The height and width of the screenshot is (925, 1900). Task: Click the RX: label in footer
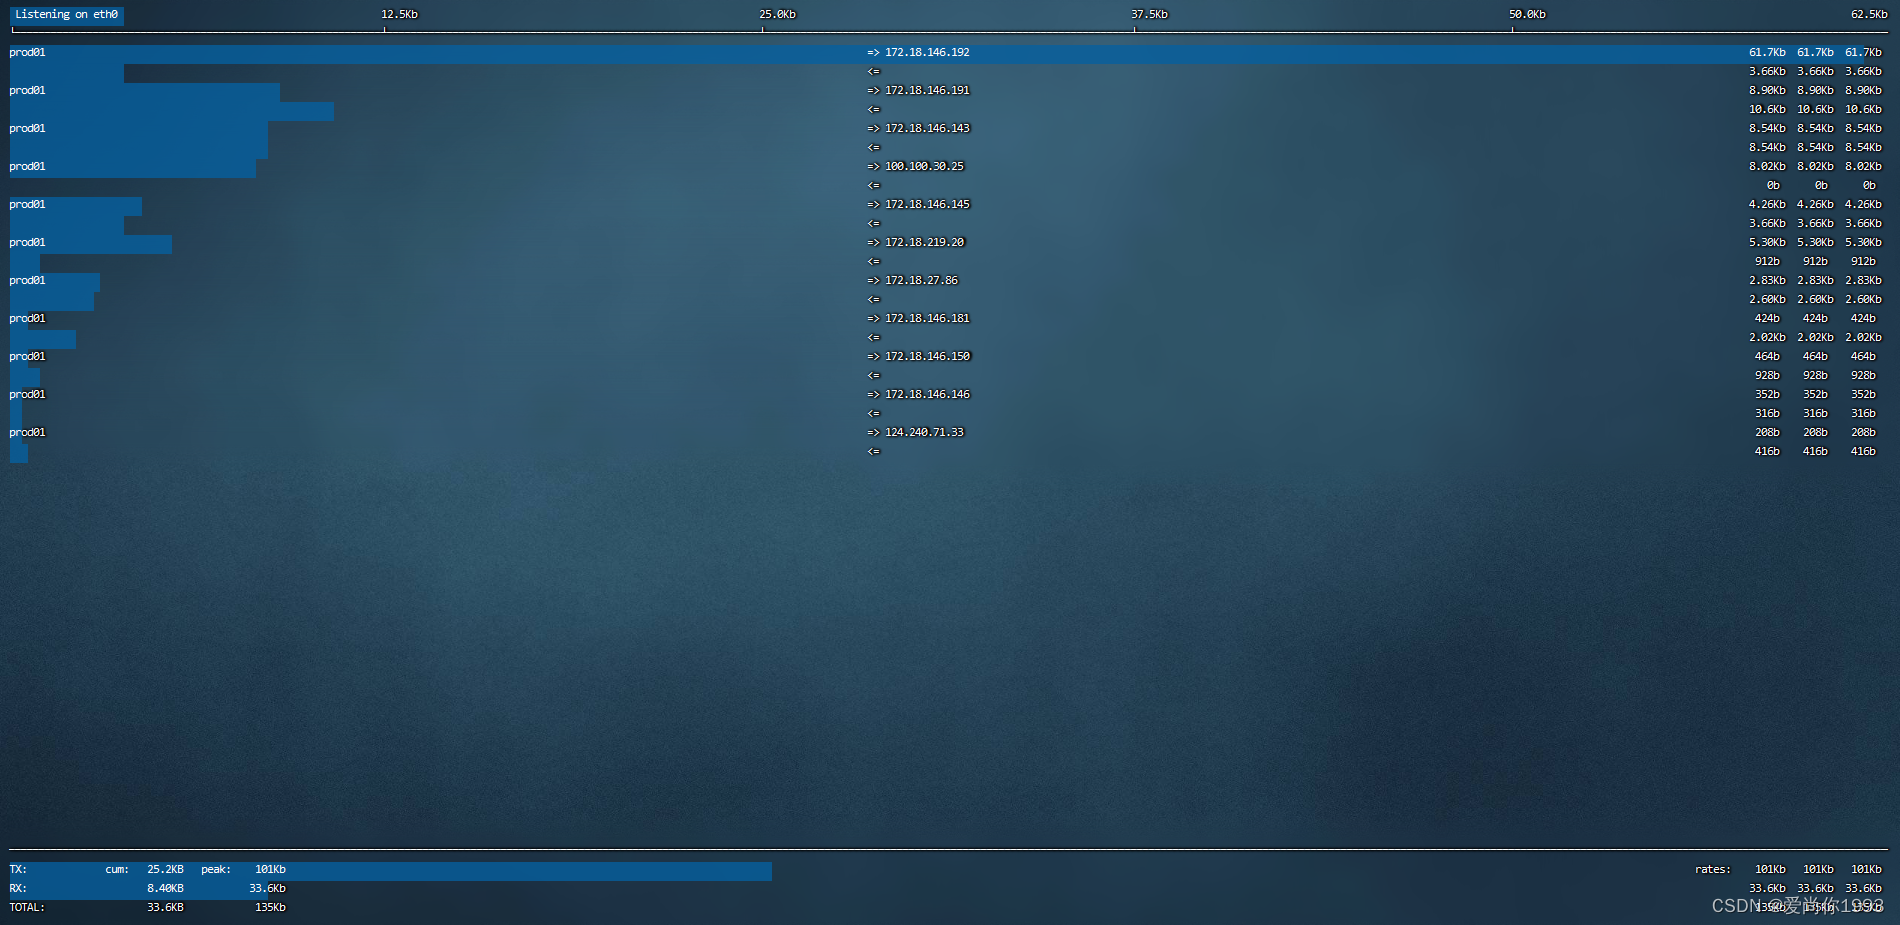18,888
